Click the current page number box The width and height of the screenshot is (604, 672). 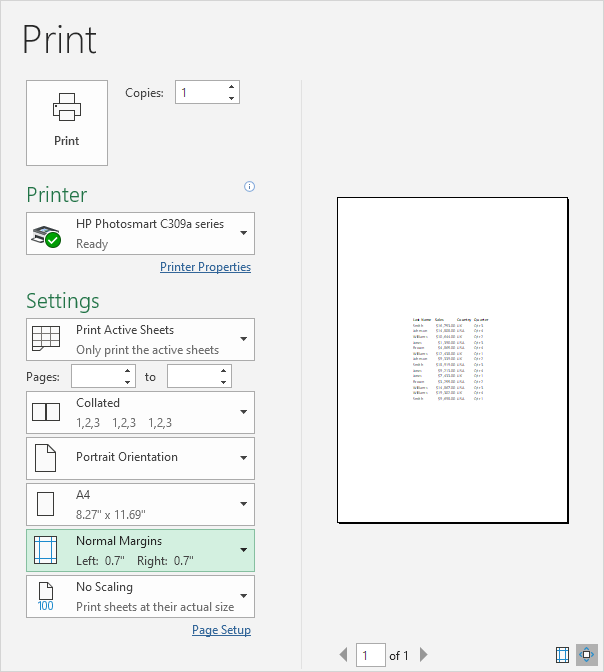(370, 655)
